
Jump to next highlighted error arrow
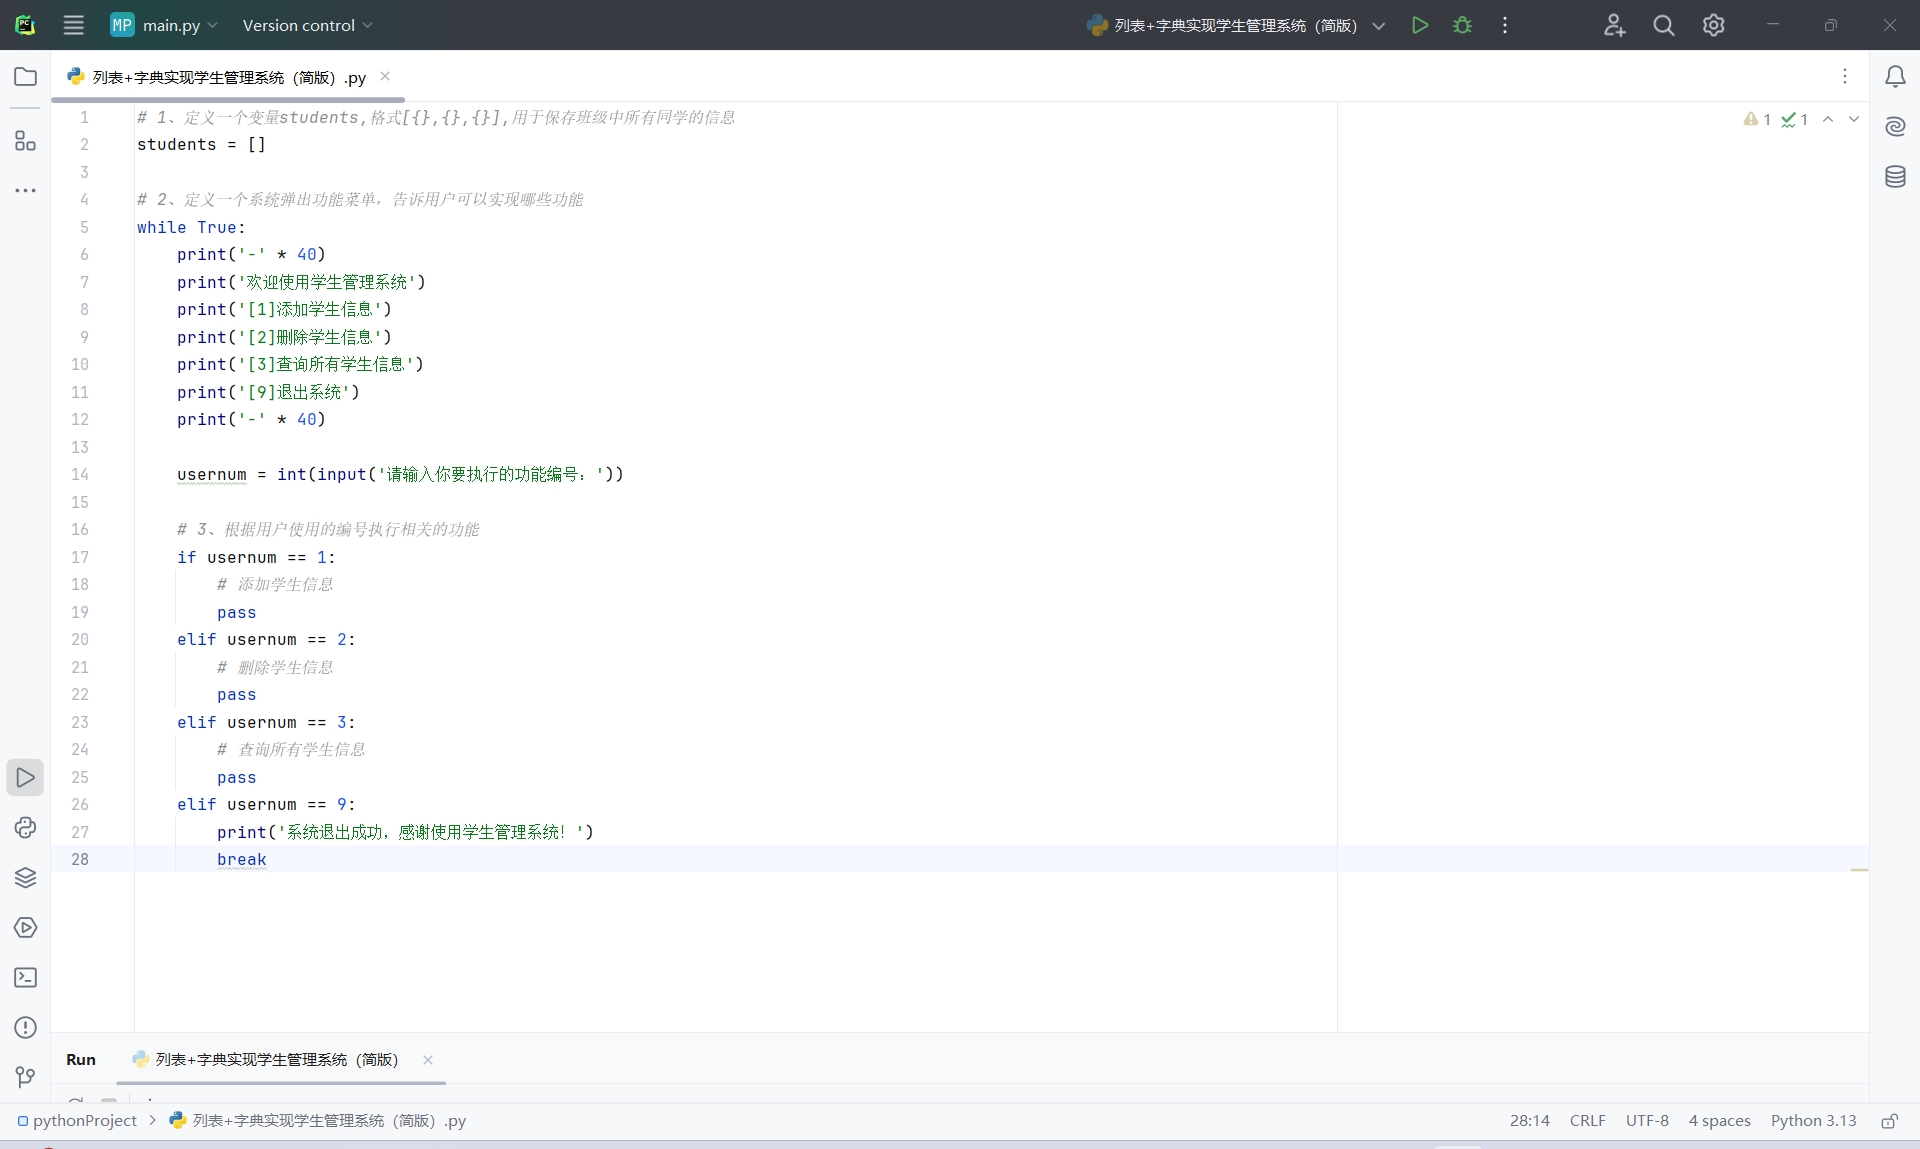click(1854, 119)
